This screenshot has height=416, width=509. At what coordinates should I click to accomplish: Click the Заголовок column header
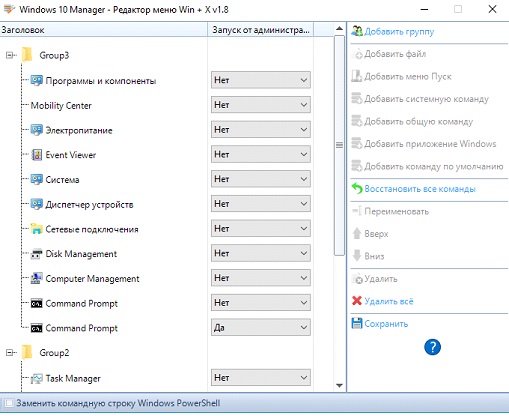pos(104,30)
